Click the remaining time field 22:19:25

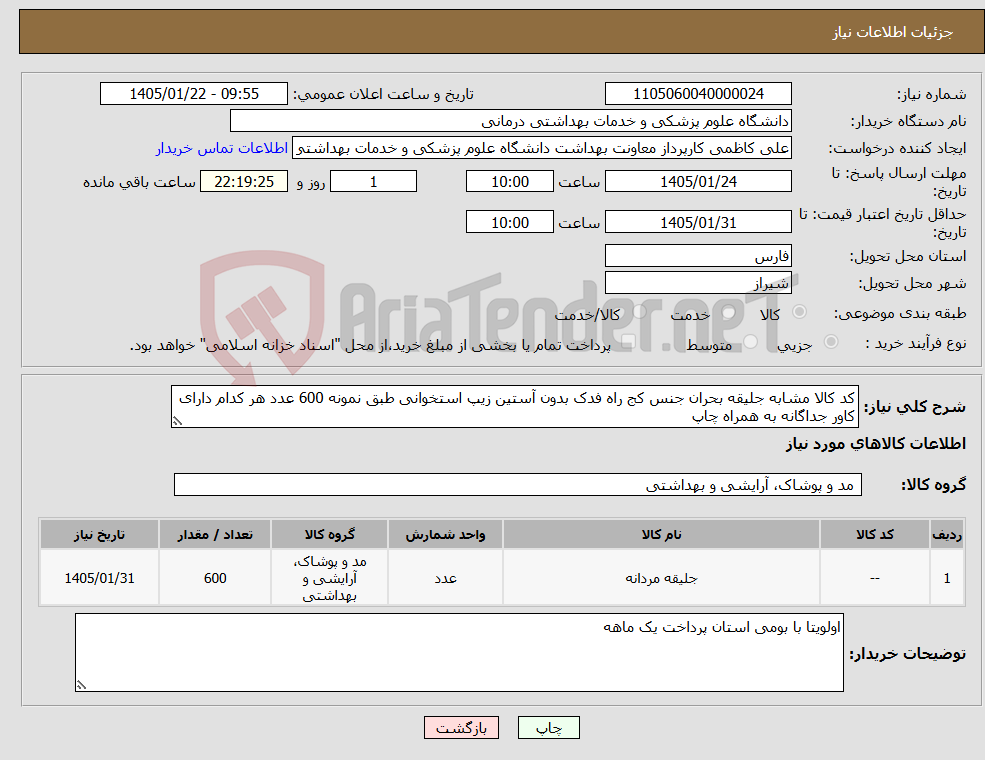point(244,182)
